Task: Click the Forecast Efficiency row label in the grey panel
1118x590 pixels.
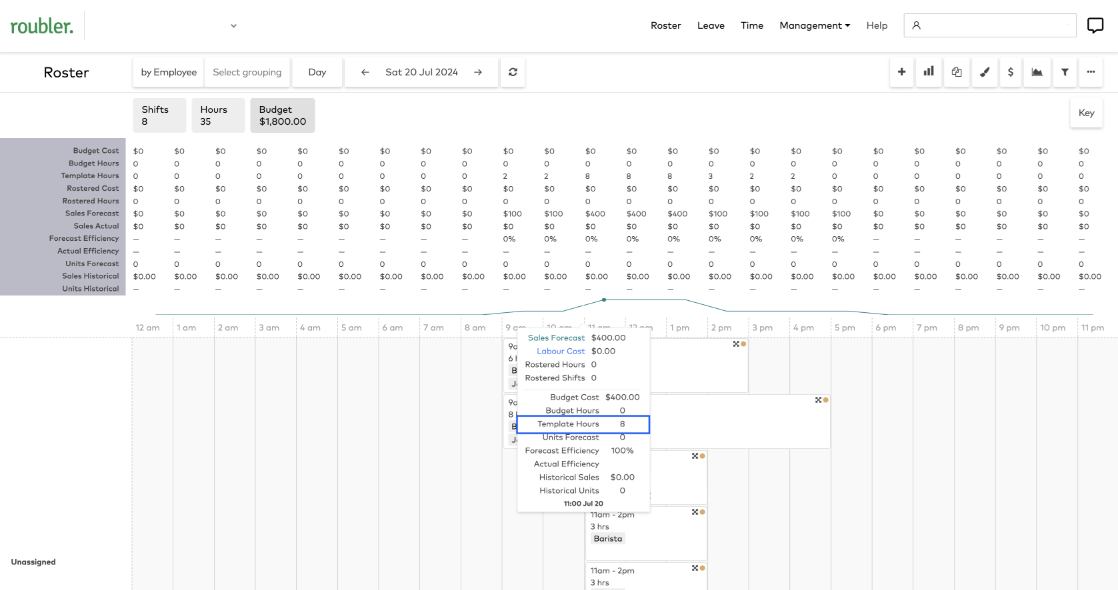Action: [84, 238]
